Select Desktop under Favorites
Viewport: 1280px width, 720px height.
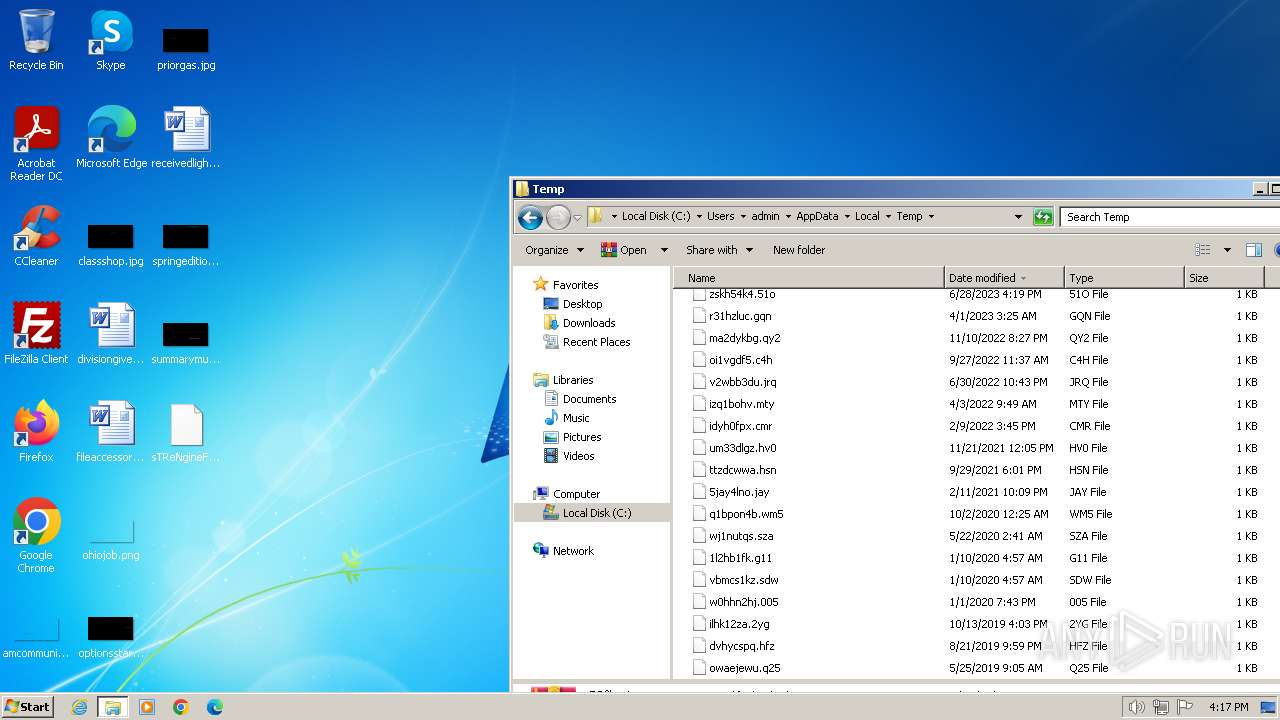pyautogui.click(x=582, y=304)
